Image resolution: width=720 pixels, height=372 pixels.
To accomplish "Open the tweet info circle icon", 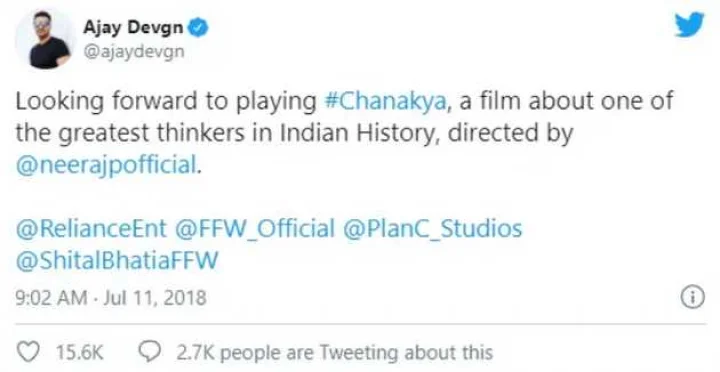I will pos(692,298).
